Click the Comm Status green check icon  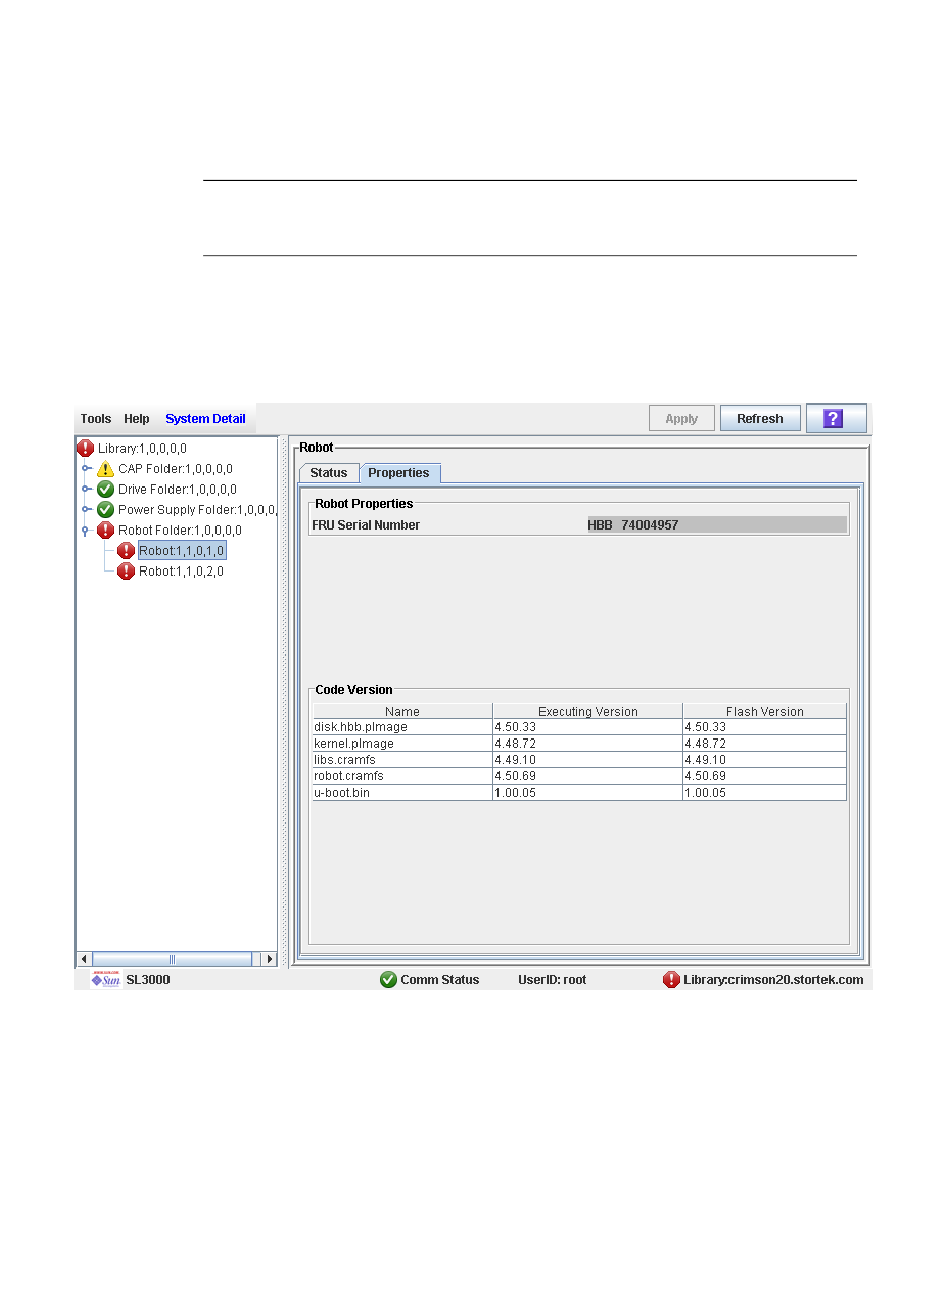click(x=389, y=980)
